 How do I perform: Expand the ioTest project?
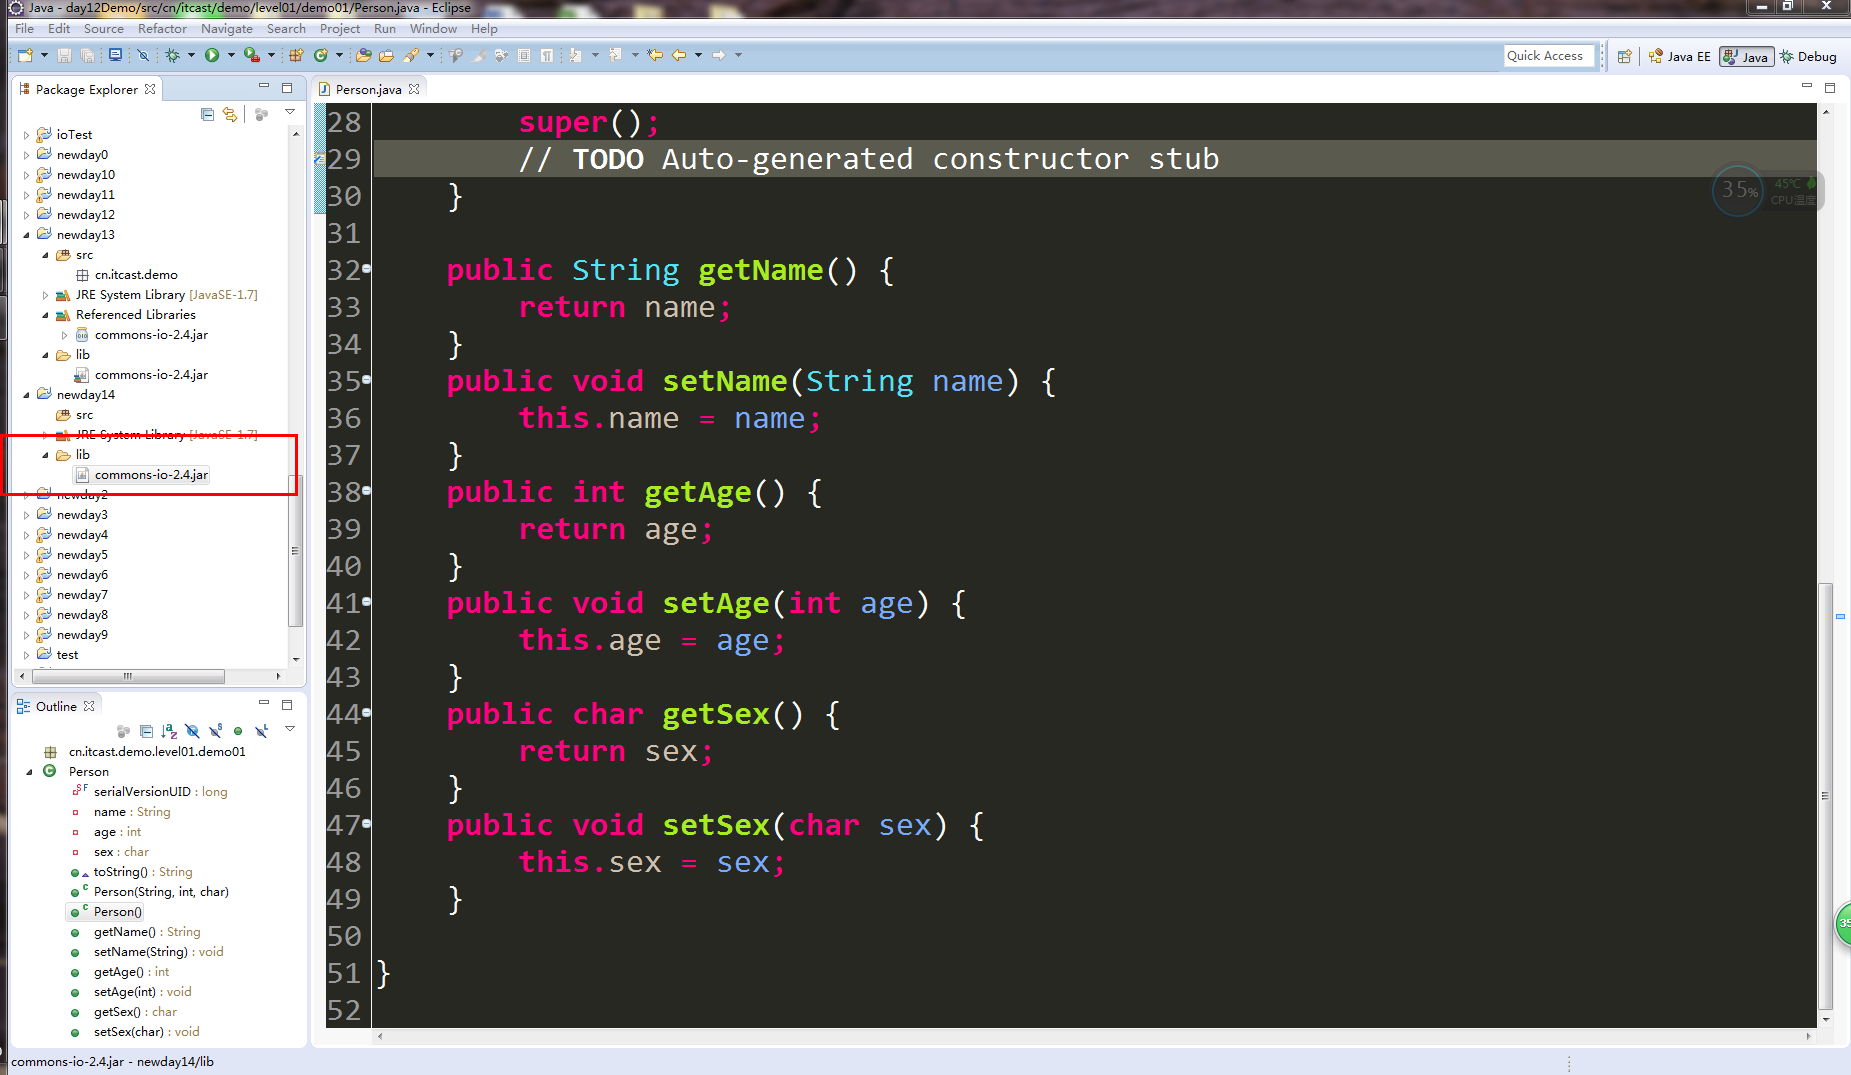26,134
